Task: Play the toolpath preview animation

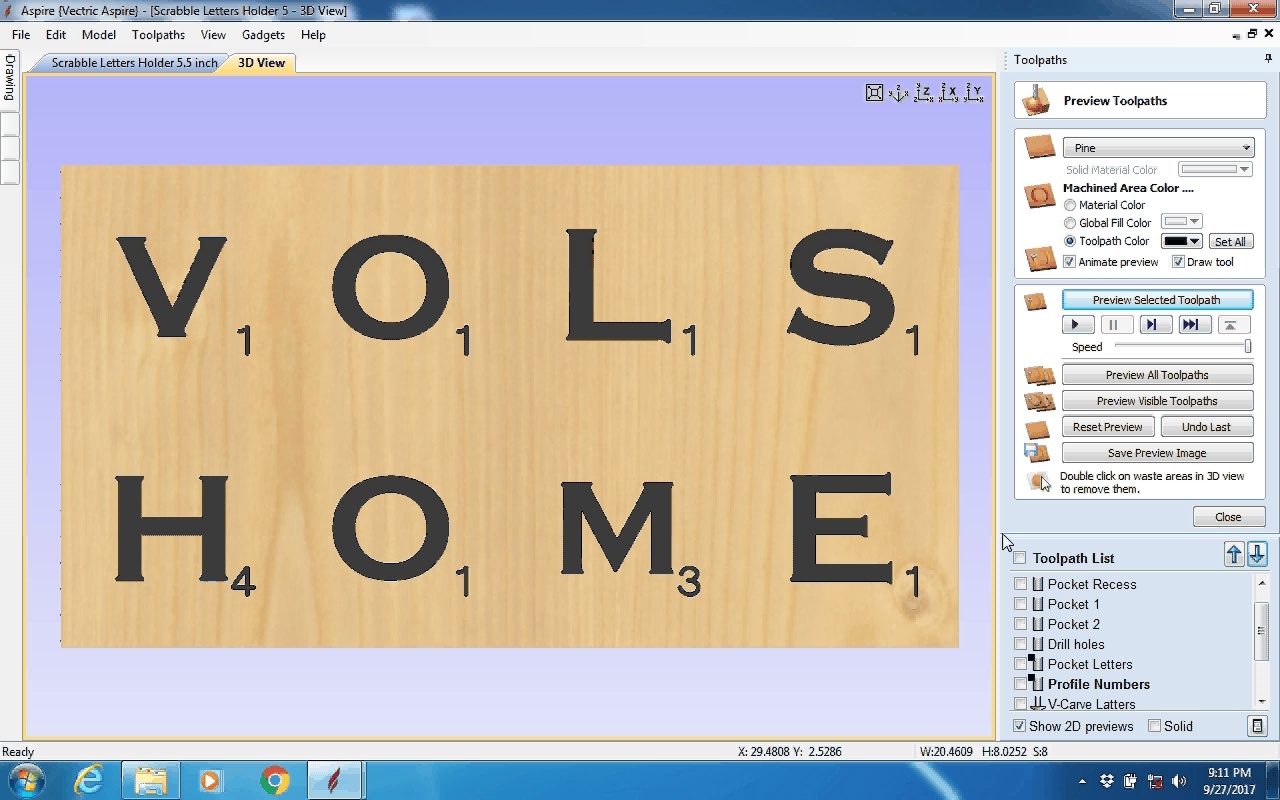Action: (x=1077, y=324)
